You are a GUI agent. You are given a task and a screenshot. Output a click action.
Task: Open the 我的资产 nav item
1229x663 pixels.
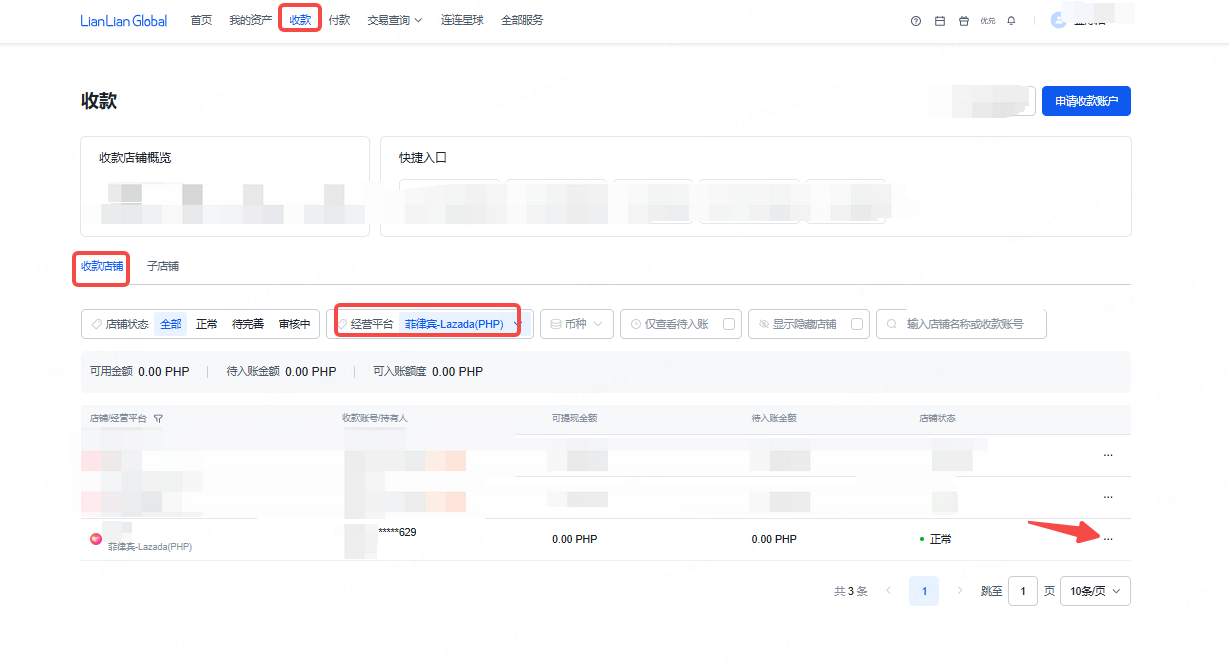click(x=250, y=20)
